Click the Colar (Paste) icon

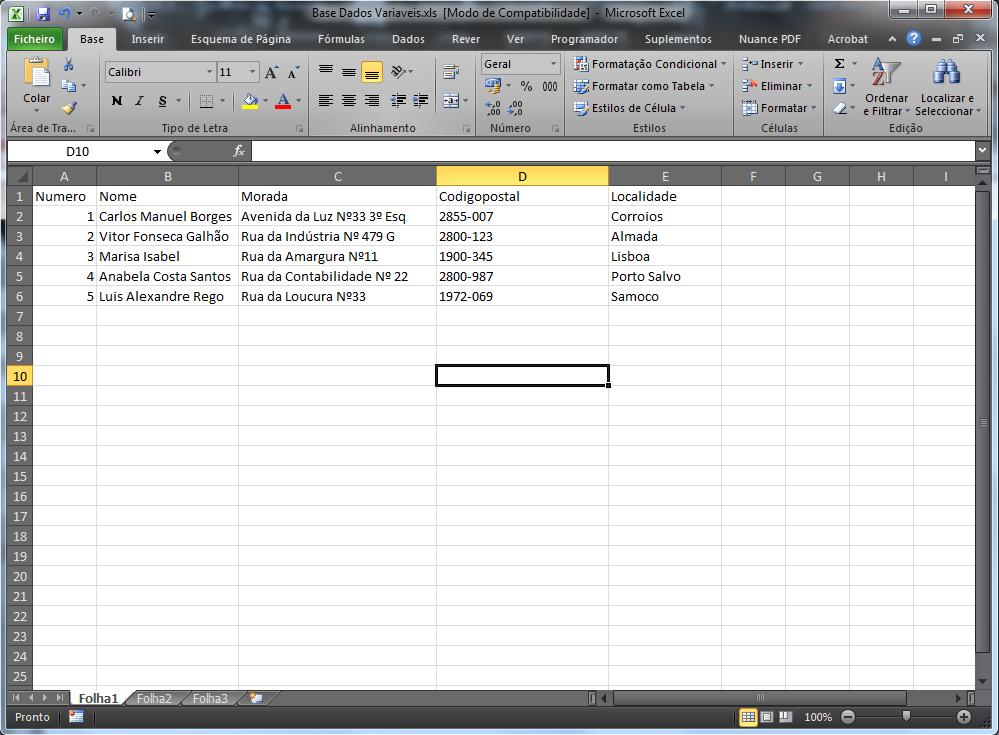(x=35, y=75)
